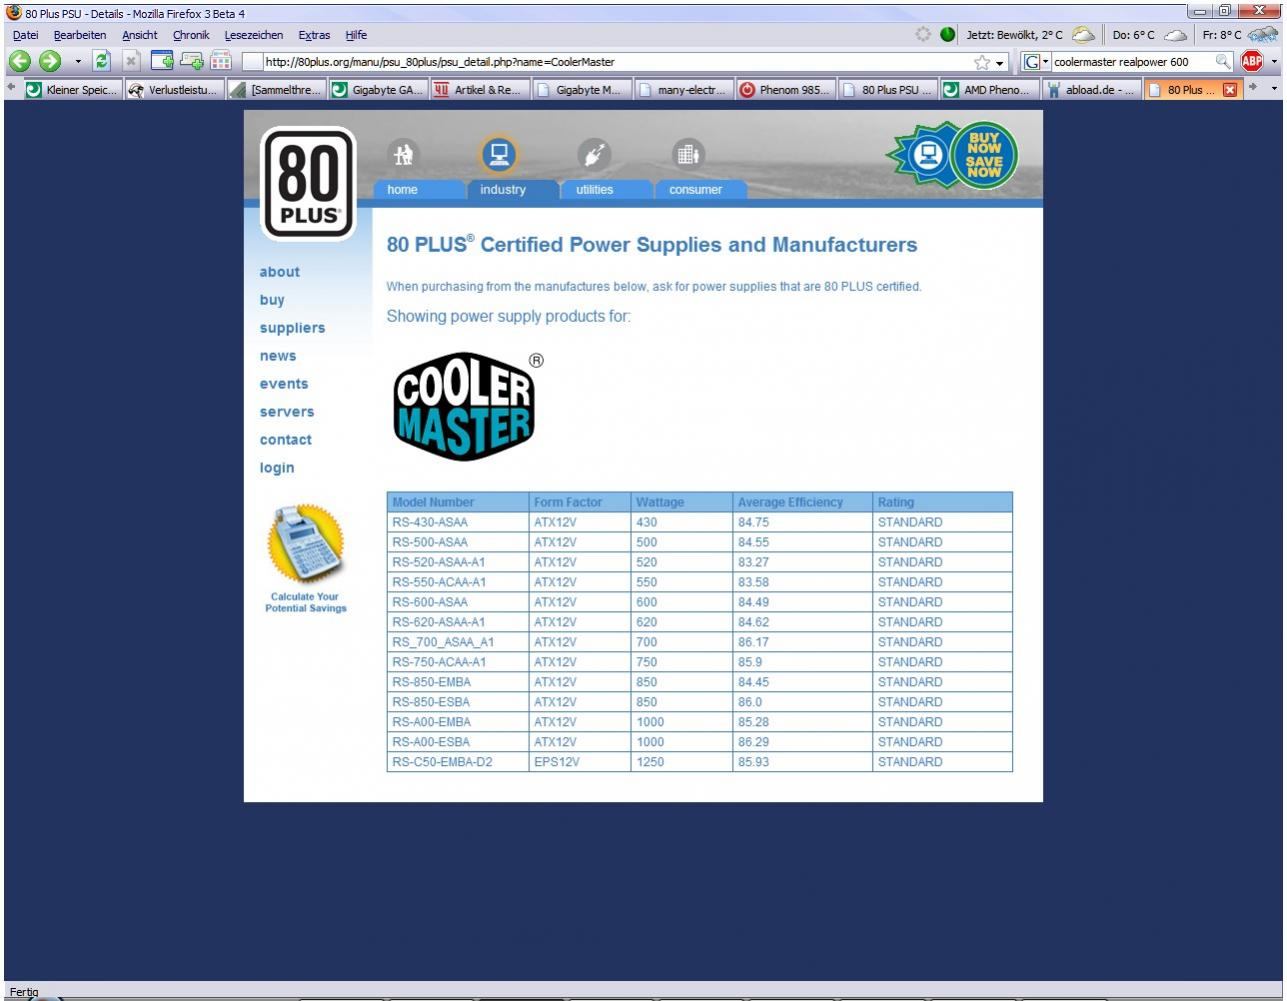Open the login sidebar link

[277, 468]
